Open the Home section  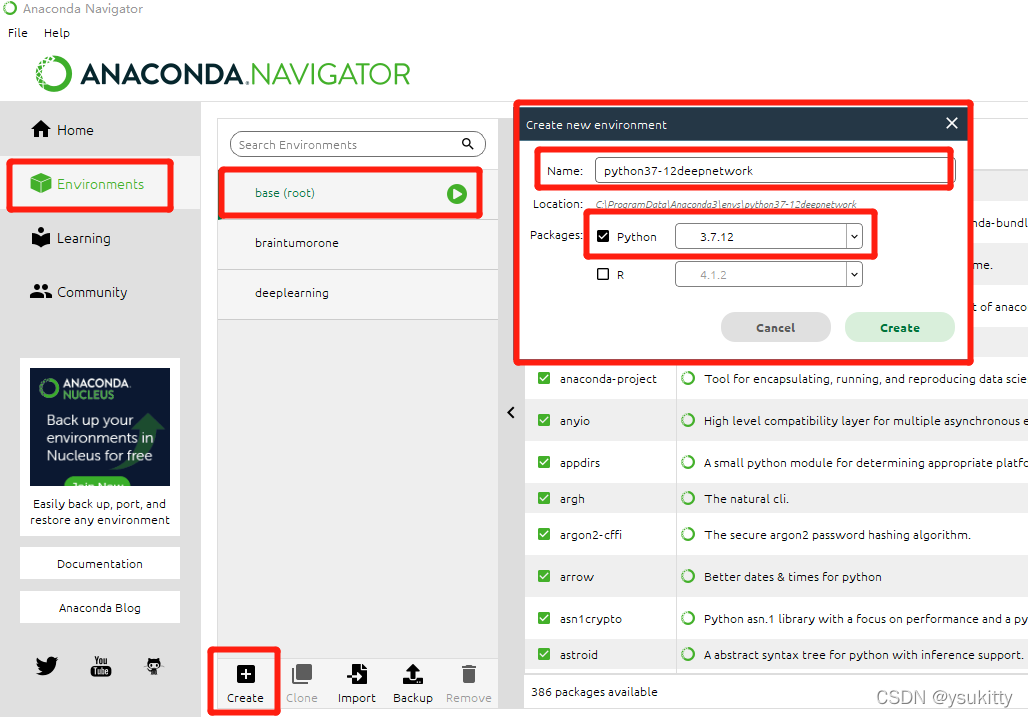pos(62,130)
